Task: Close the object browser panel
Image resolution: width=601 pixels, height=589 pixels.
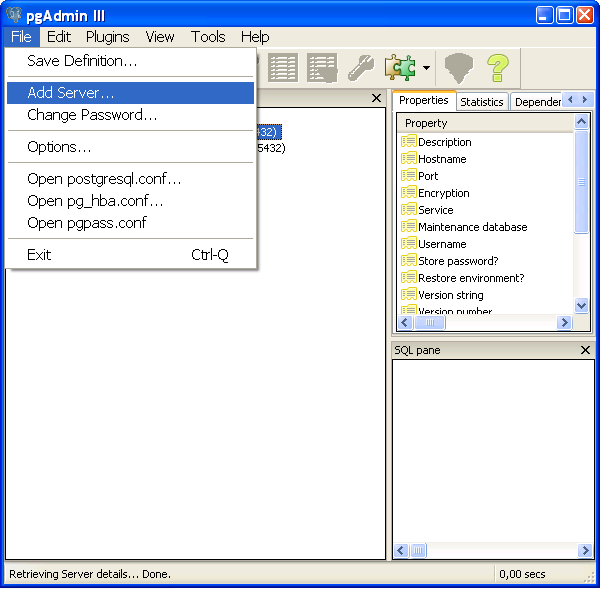Action: (x=376, y=98)
